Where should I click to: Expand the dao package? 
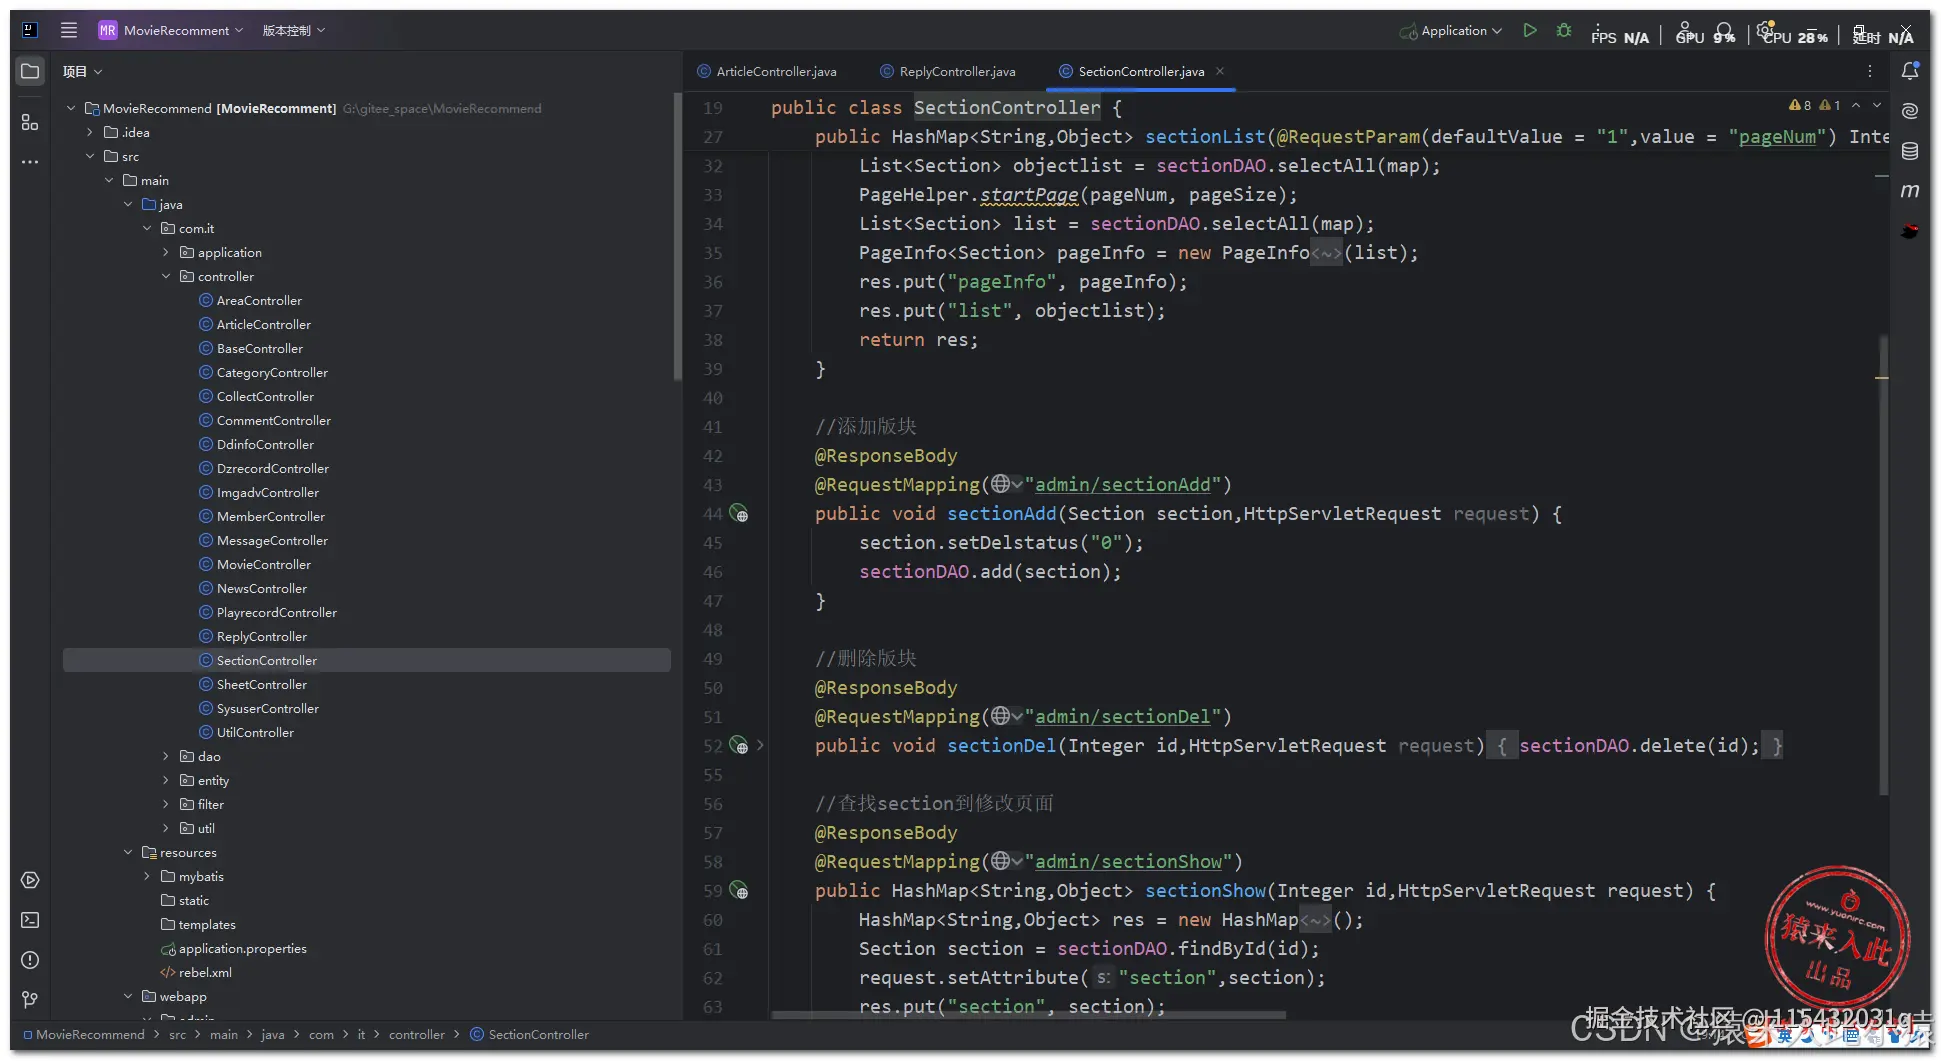(x=166, y=756)
